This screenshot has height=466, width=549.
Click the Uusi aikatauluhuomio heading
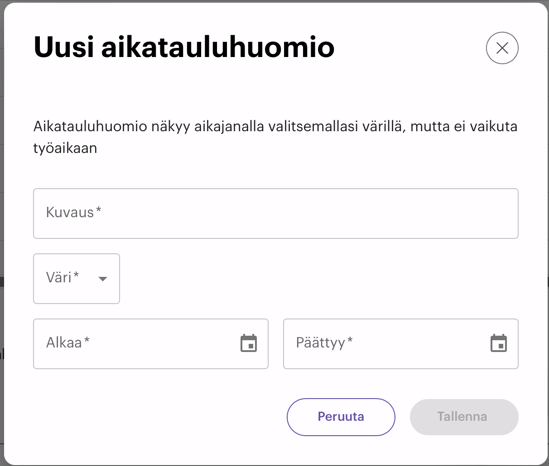pyautogui.click(x=184, y=47)
